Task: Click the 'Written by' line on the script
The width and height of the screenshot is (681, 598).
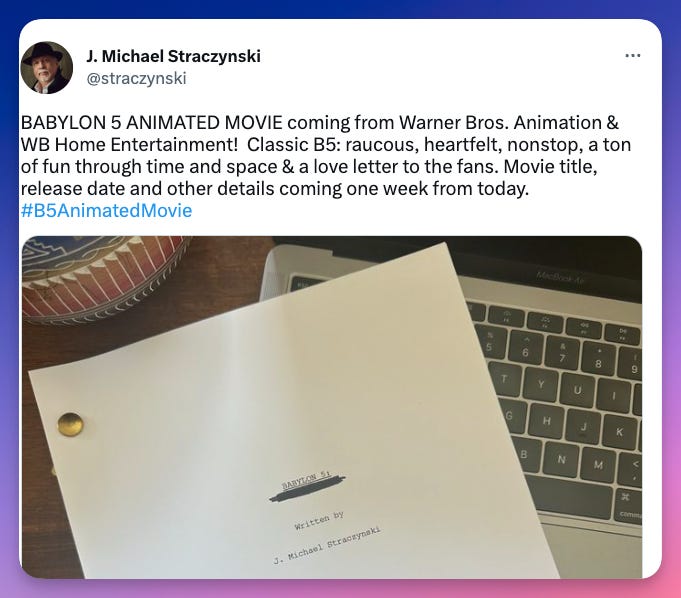Action: pyautogui.click(x=319, y=520)
